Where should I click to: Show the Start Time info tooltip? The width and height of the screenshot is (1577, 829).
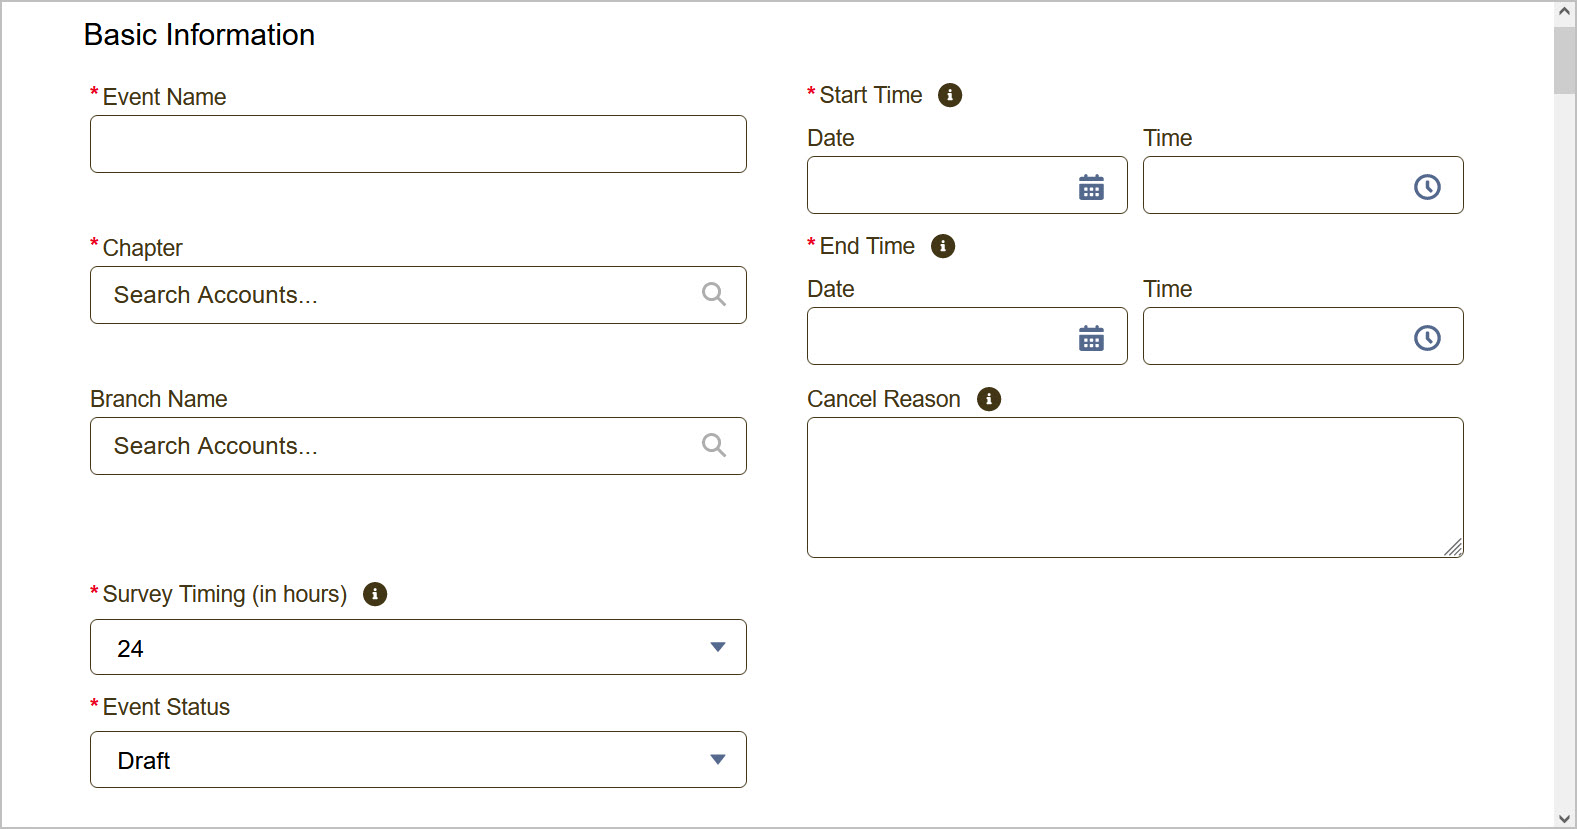pyautogui.click(x=950, y=95)
